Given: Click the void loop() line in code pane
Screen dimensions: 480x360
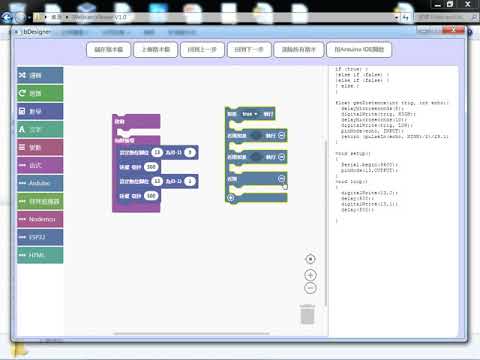Looking at the screenshot, I should pyautogui.click(x=351, y=182).
